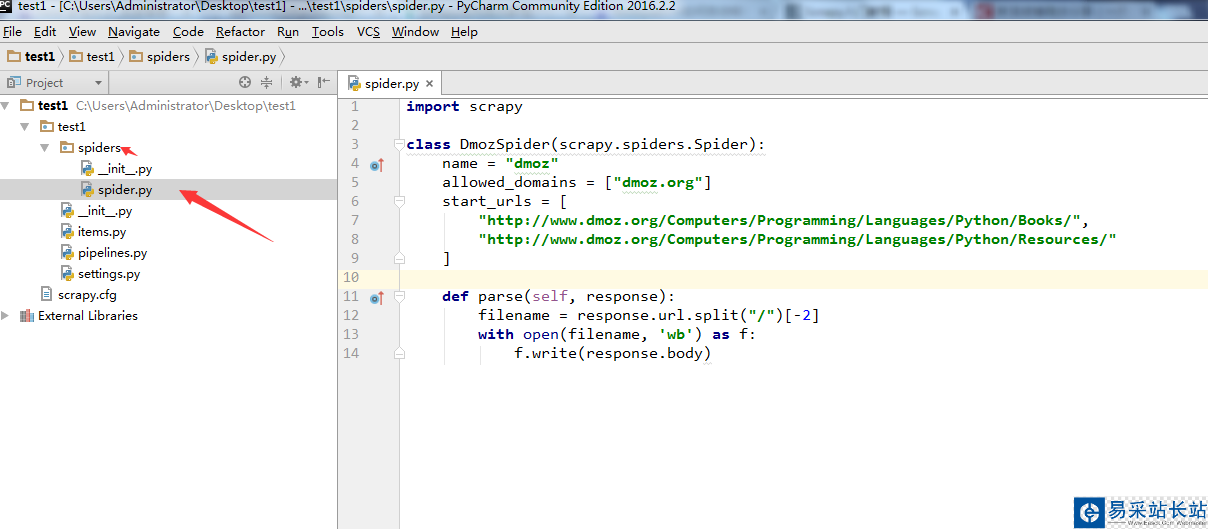
Task: Fold the DmozSpider class at line 3
Action: (399, 144)
